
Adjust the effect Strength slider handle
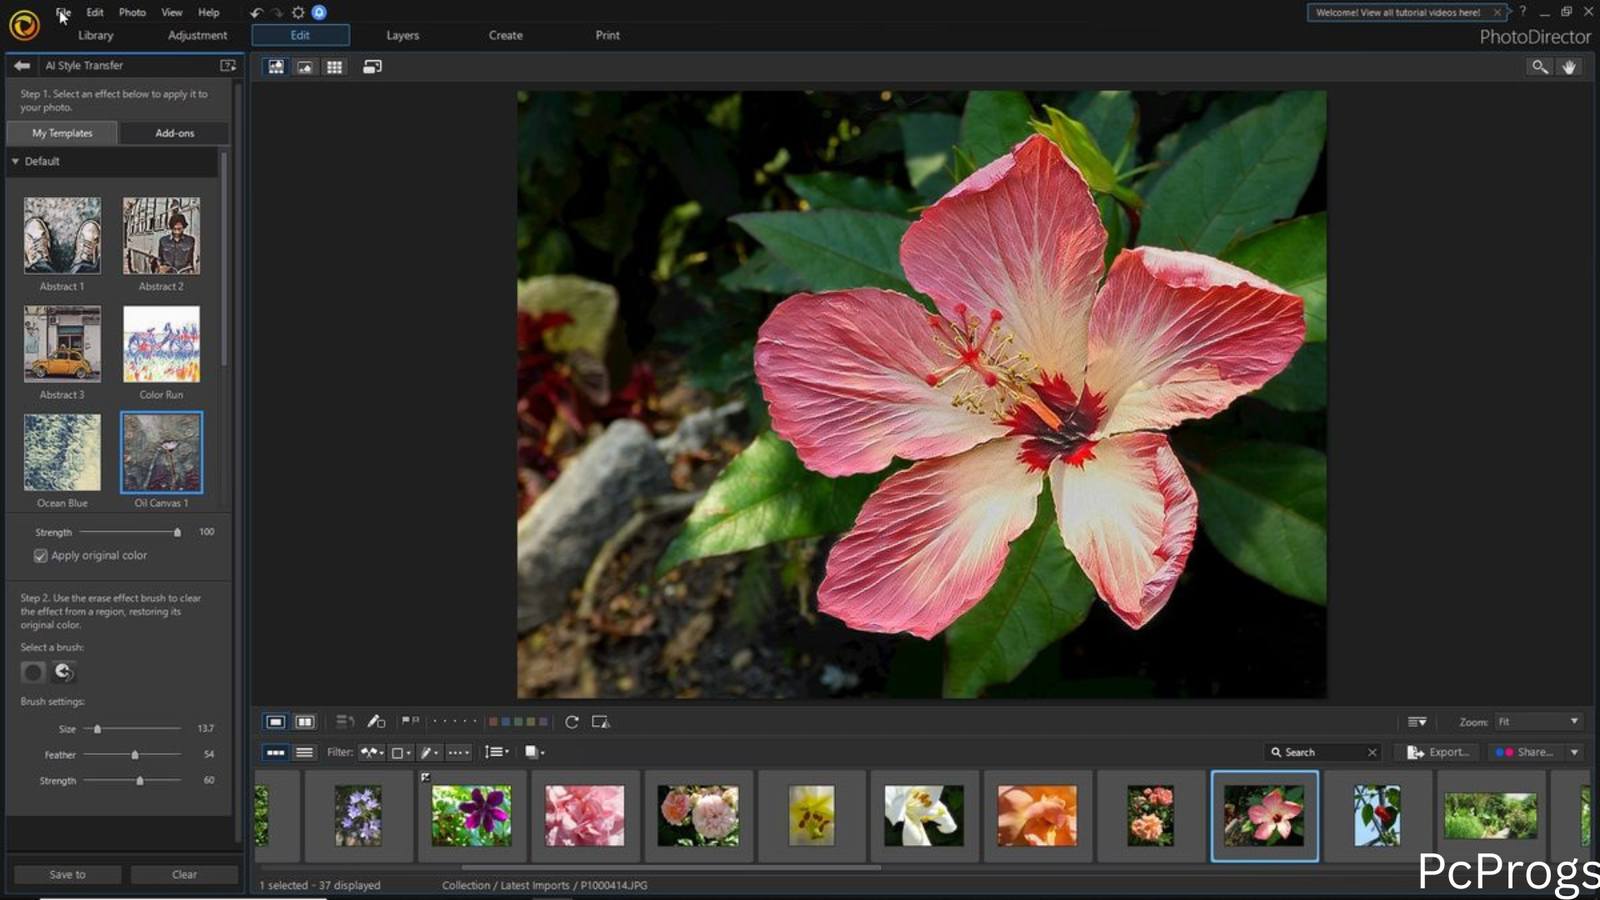(x=177, y=532)
